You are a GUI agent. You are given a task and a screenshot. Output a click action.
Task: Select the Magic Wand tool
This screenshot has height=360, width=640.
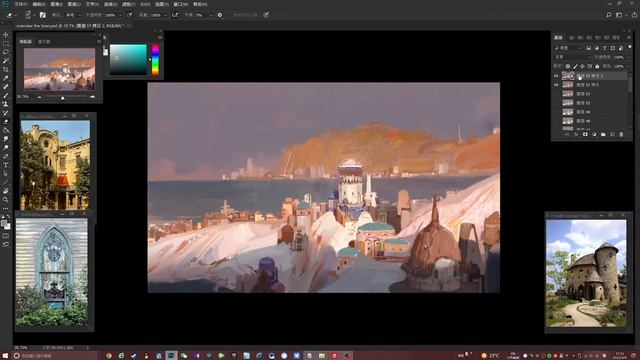click(x=6, y=60)
